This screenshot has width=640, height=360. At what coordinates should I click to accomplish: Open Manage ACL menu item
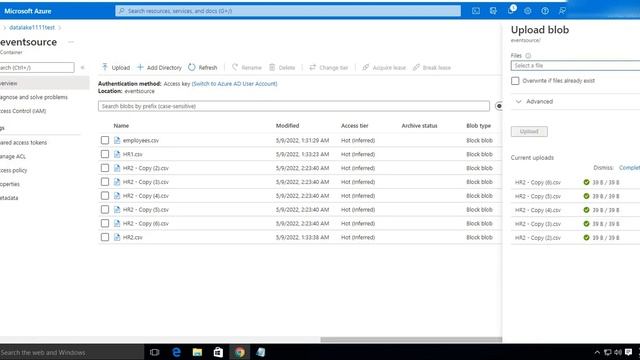click(13, 156)
